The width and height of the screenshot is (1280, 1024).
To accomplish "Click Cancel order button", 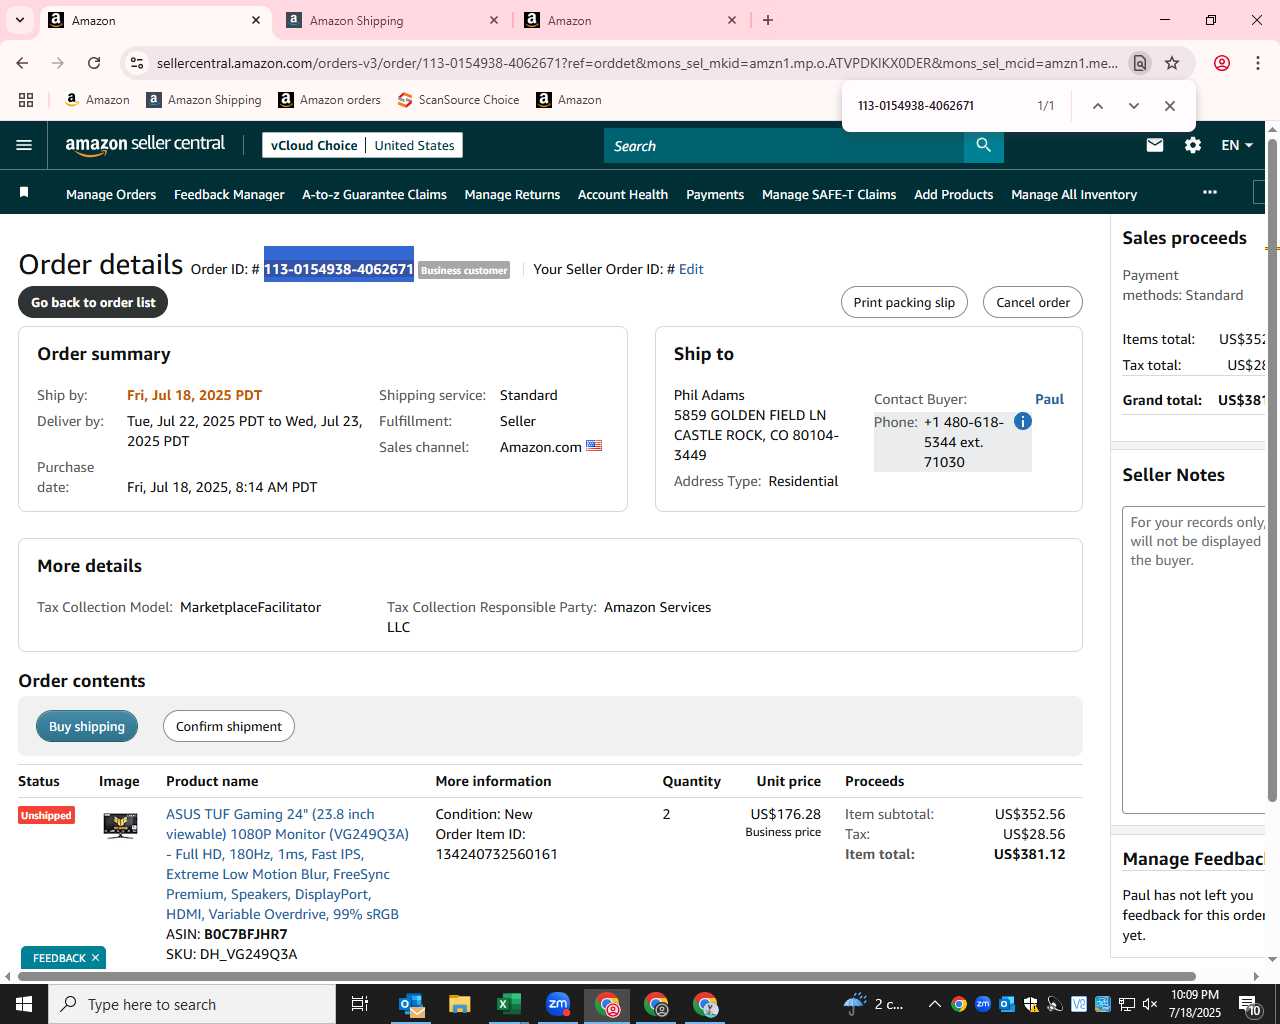I will 1033,302.
